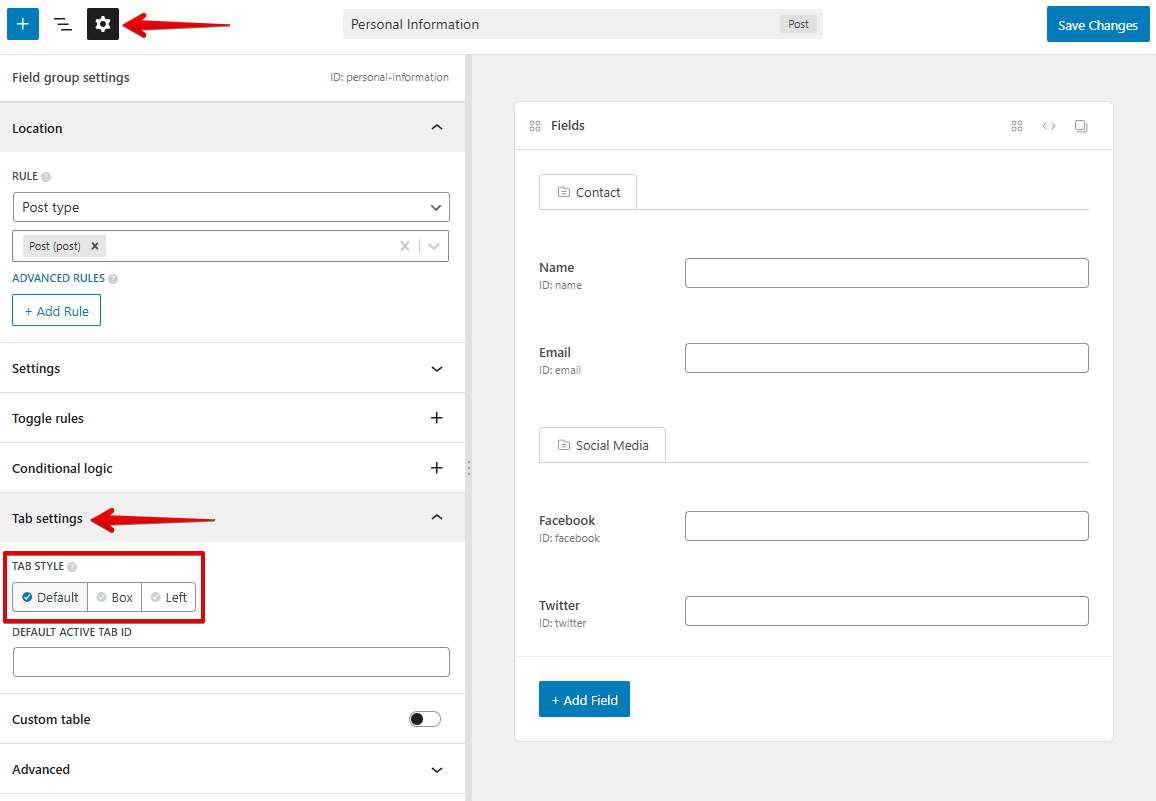Screen dimensions: 1156x801
Task: Click the Save Changes button
Action: tap(1097, 25)
